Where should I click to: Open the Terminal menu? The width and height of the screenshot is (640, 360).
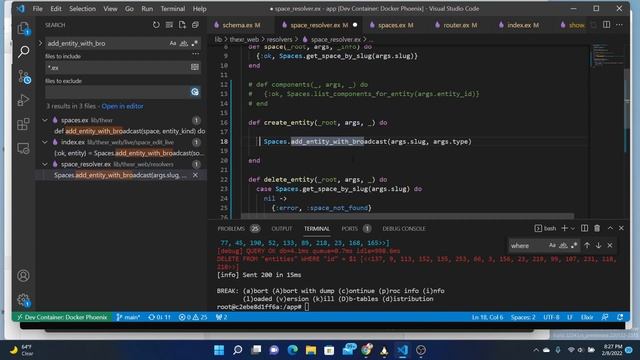172,9
